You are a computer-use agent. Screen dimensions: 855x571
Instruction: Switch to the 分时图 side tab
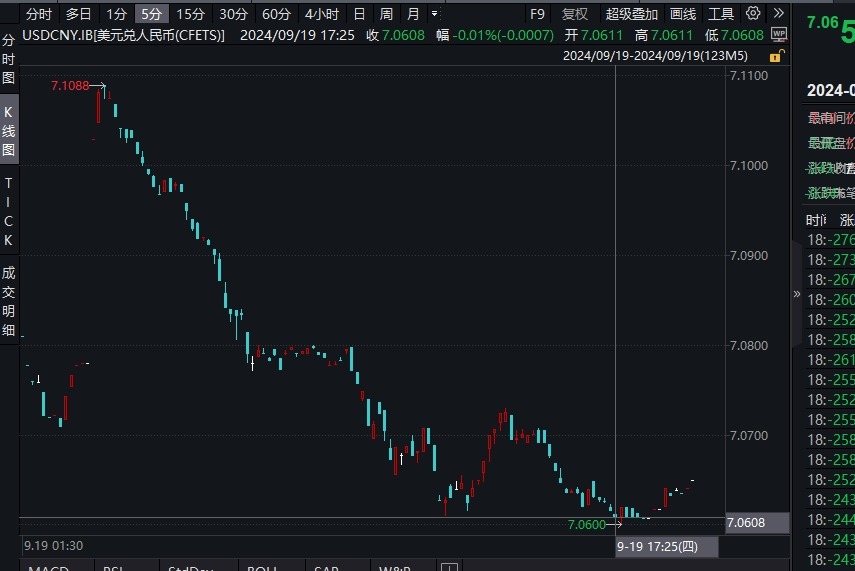[x=9, y=59]
